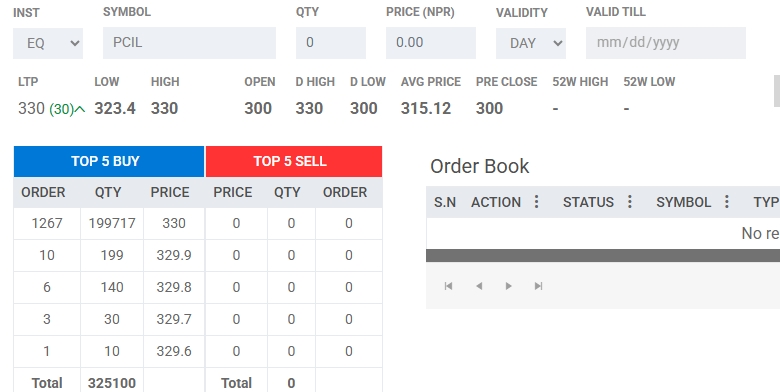780x392 pixels.
Task: Sort by the ACTION column header
Action: [496, 202]
